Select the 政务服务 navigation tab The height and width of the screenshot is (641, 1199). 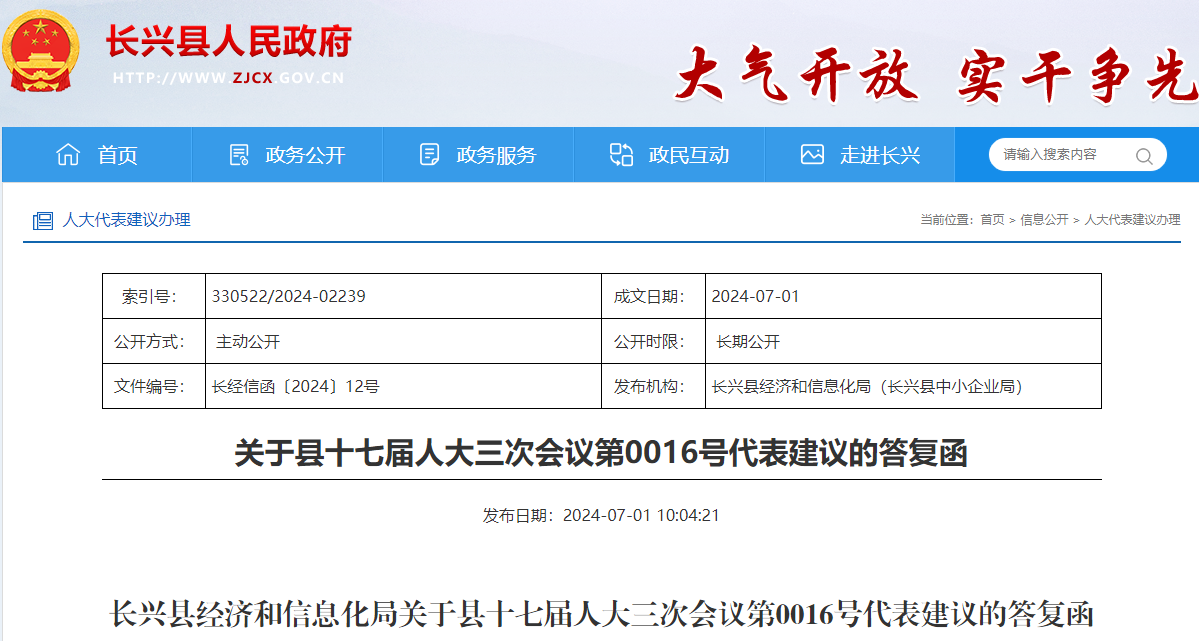496,155
